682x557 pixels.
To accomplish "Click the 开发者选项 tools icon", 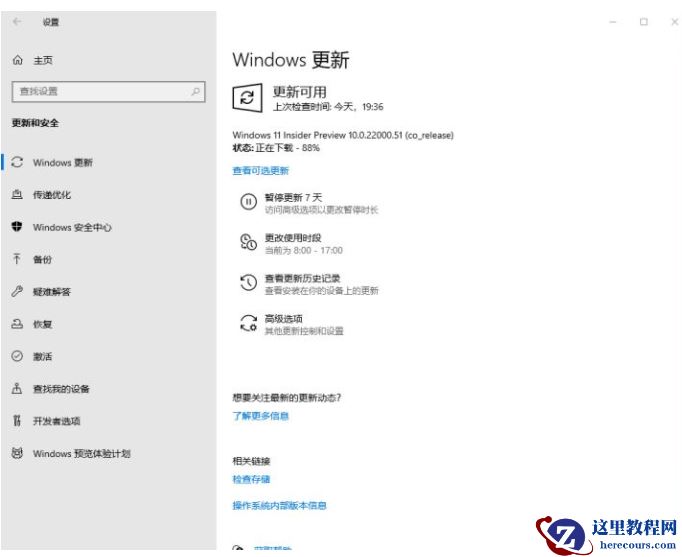I will pyautogui.click(x=17, y=420).
